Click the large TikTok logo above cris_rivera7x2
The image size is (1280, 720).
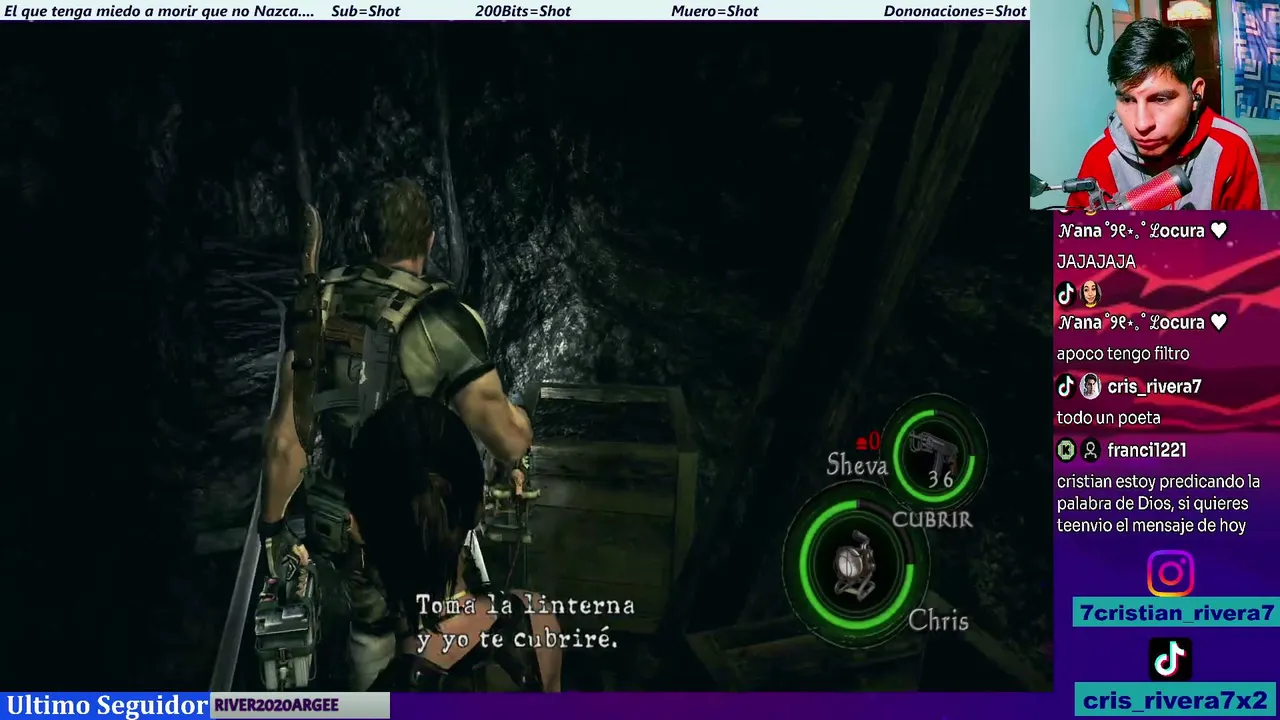(1170, 659)
